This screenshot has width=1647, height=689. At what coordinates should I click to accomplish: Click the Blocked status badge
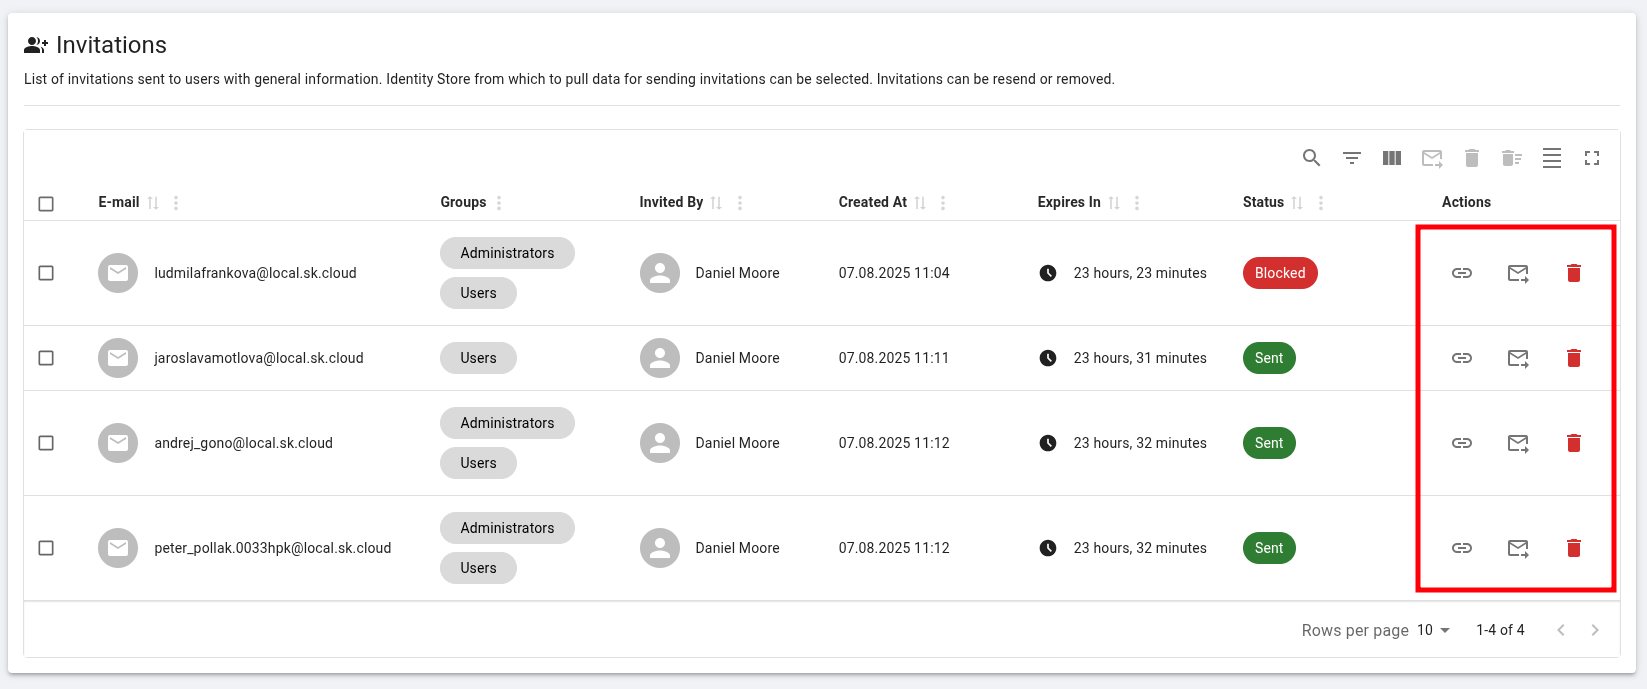tap(1279, 273)
